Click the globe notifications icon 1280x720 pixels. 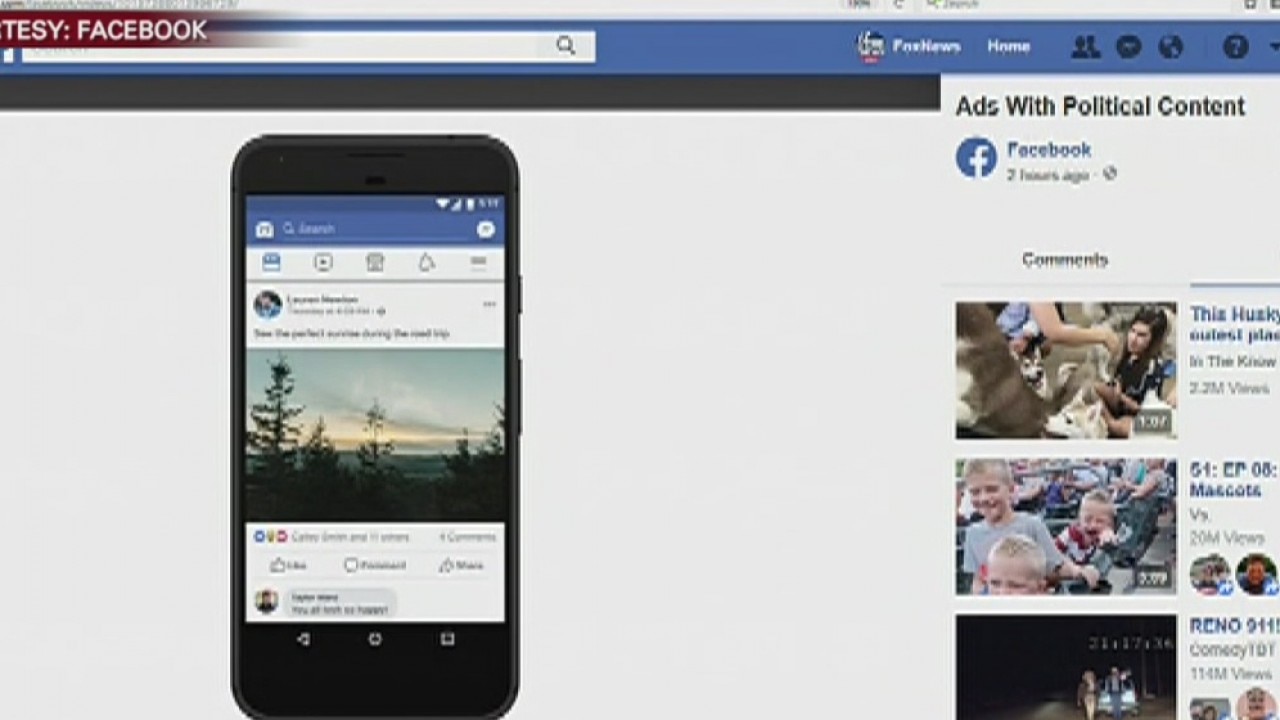click(1171, 46)
